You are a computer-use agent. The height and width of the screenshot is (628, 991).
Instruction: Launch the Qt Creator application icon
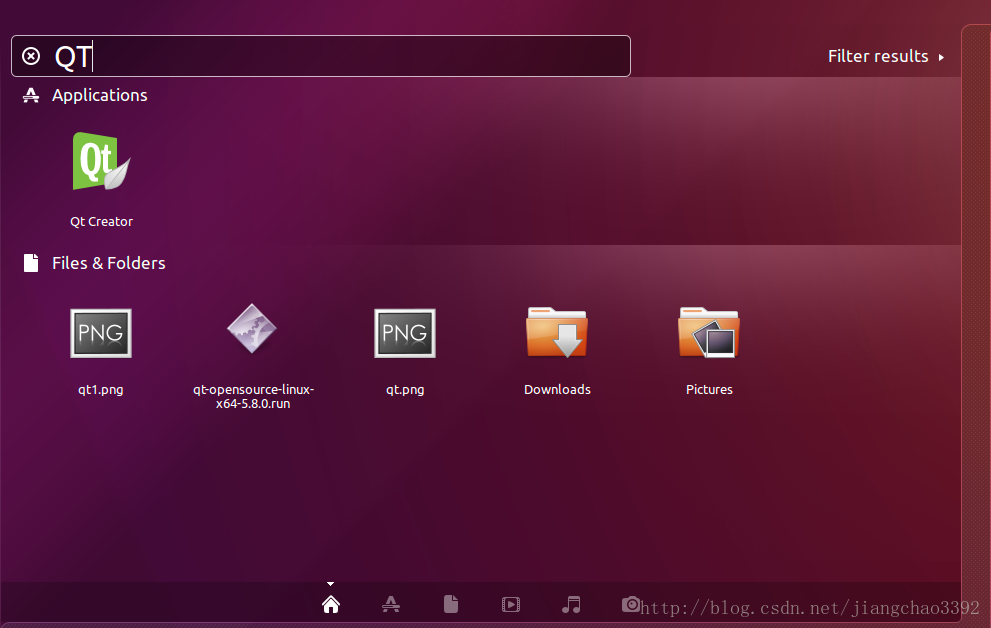point(101,161)
